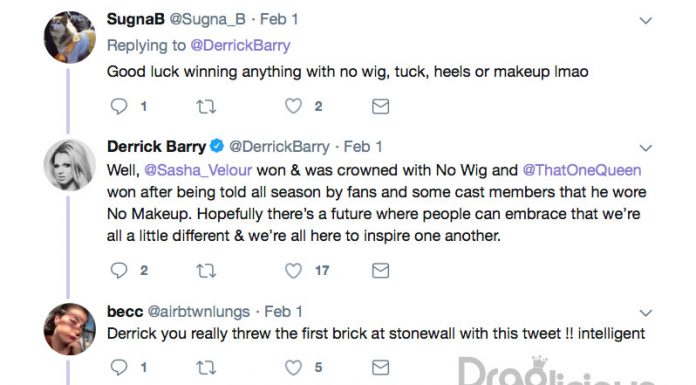Reply to Derrick Barry's tweet
Viewport: 696px width, 385px height.
coord(119,270)
